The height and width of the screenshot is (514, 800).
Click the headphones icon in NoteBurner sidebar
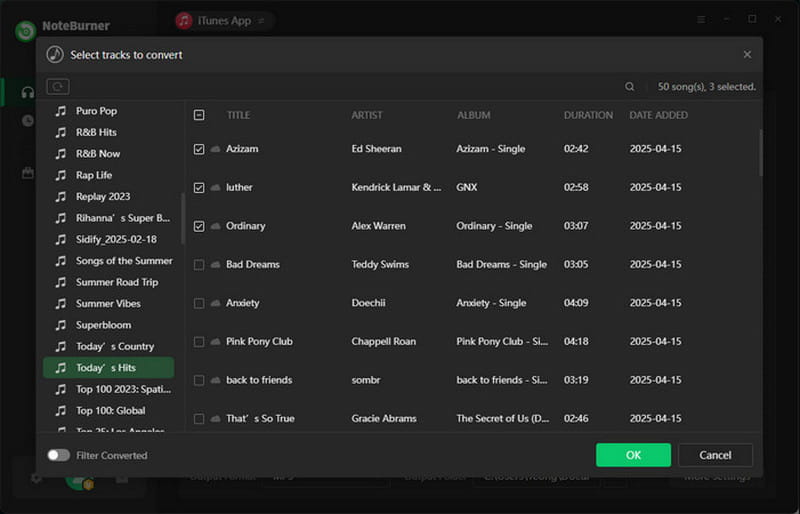[x=28, y=92]
